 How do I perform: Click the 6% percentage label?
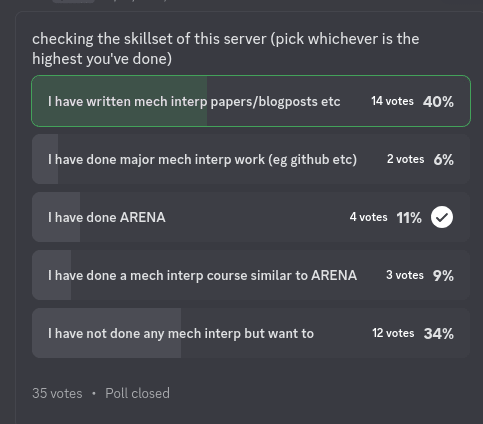[x=443, y=160]
